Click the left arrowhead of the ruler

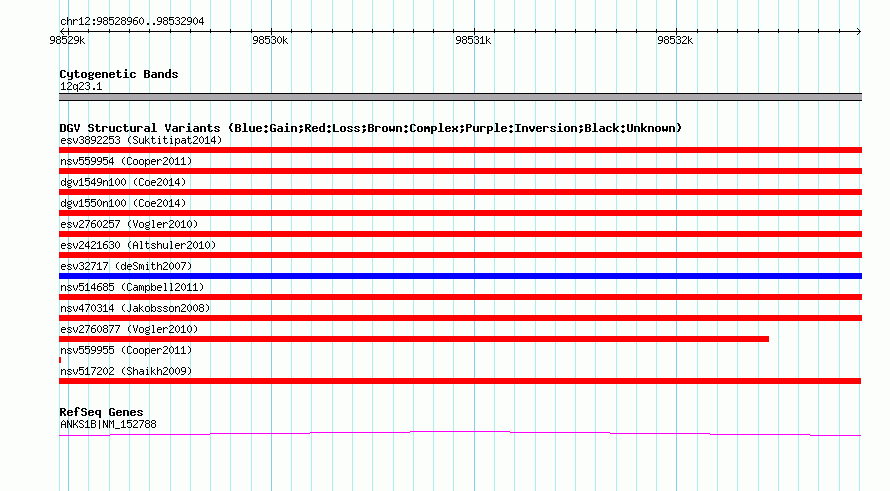tap(62, 31)
